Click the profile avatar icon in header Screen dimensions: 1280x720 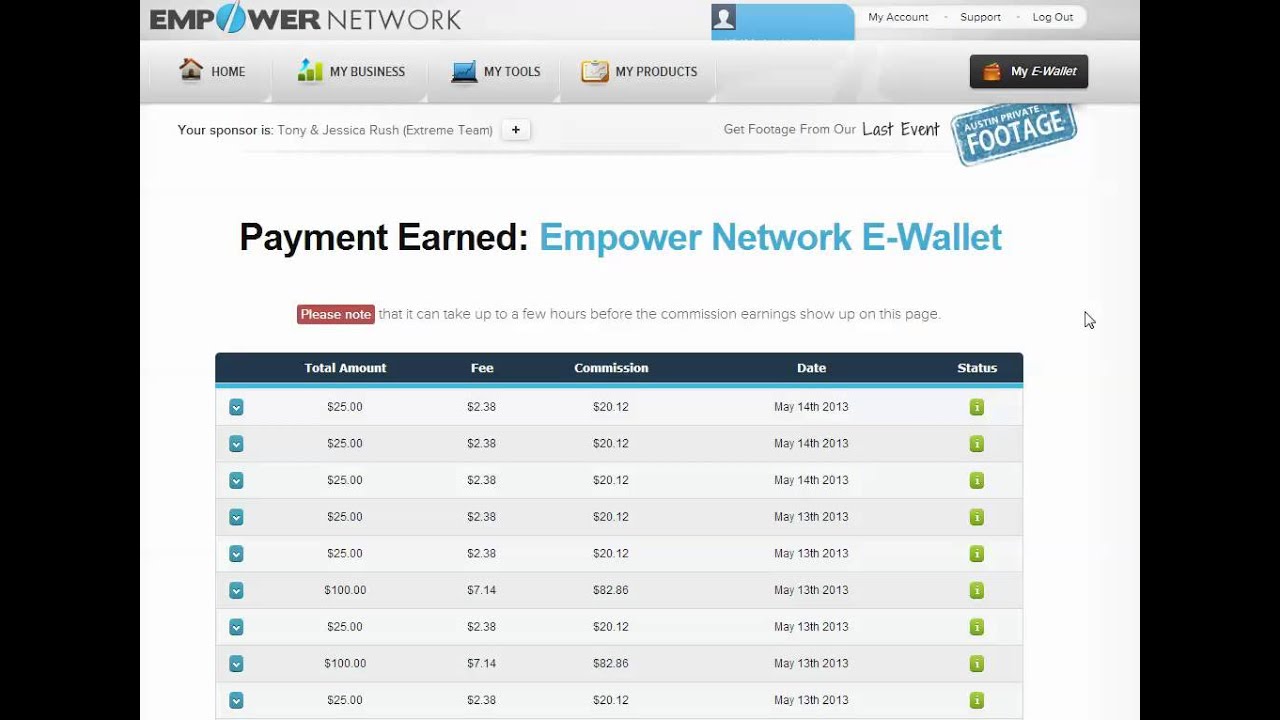click(x=724, y=17)
